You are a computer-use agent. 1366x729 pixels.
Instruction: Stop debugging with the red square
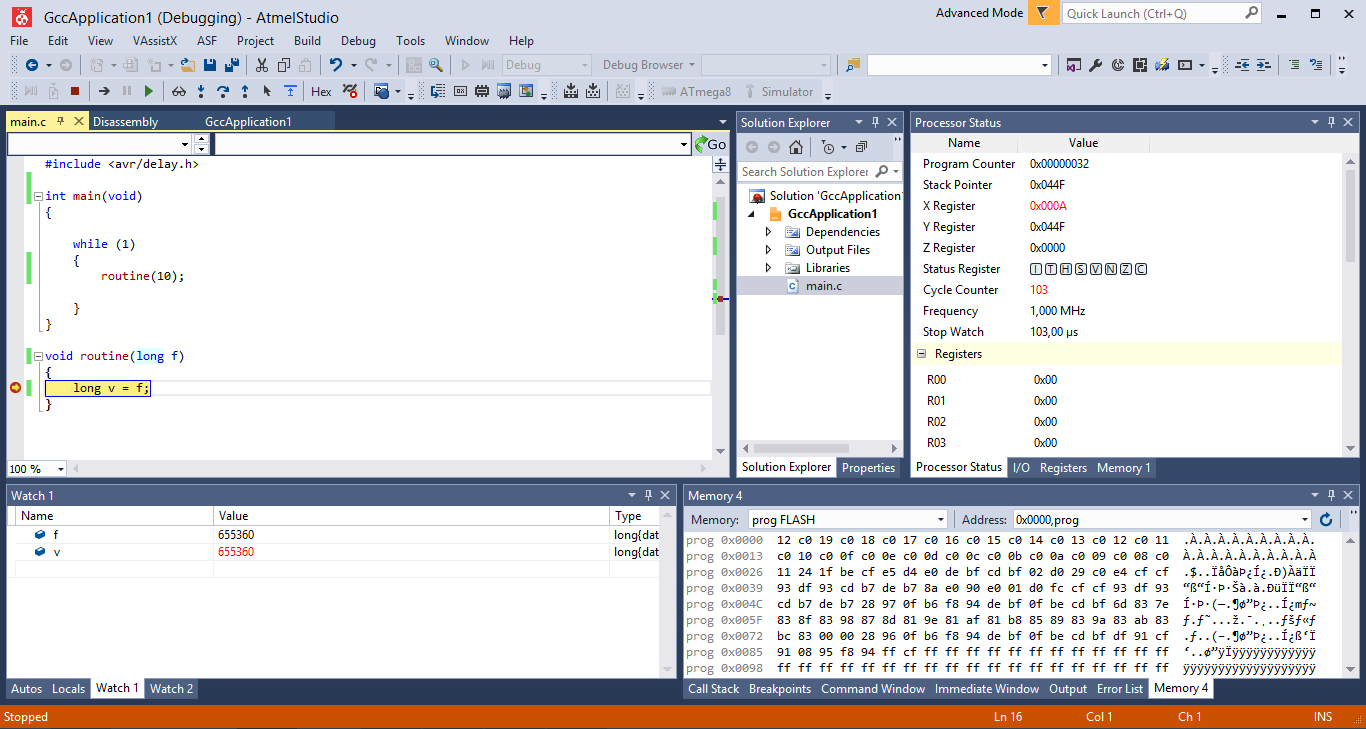(75, 91)
